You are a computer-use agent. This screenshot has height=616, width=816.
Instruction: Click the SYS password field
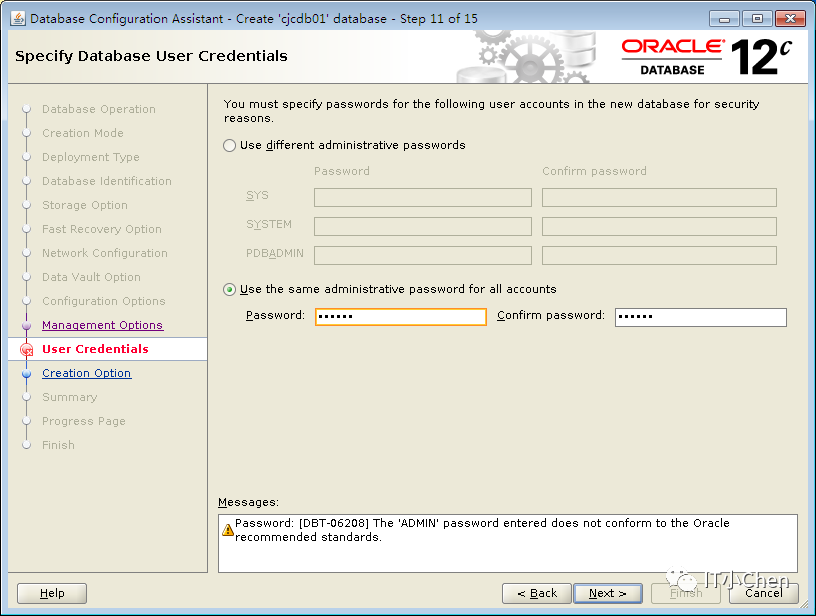(x=423, y=198)
